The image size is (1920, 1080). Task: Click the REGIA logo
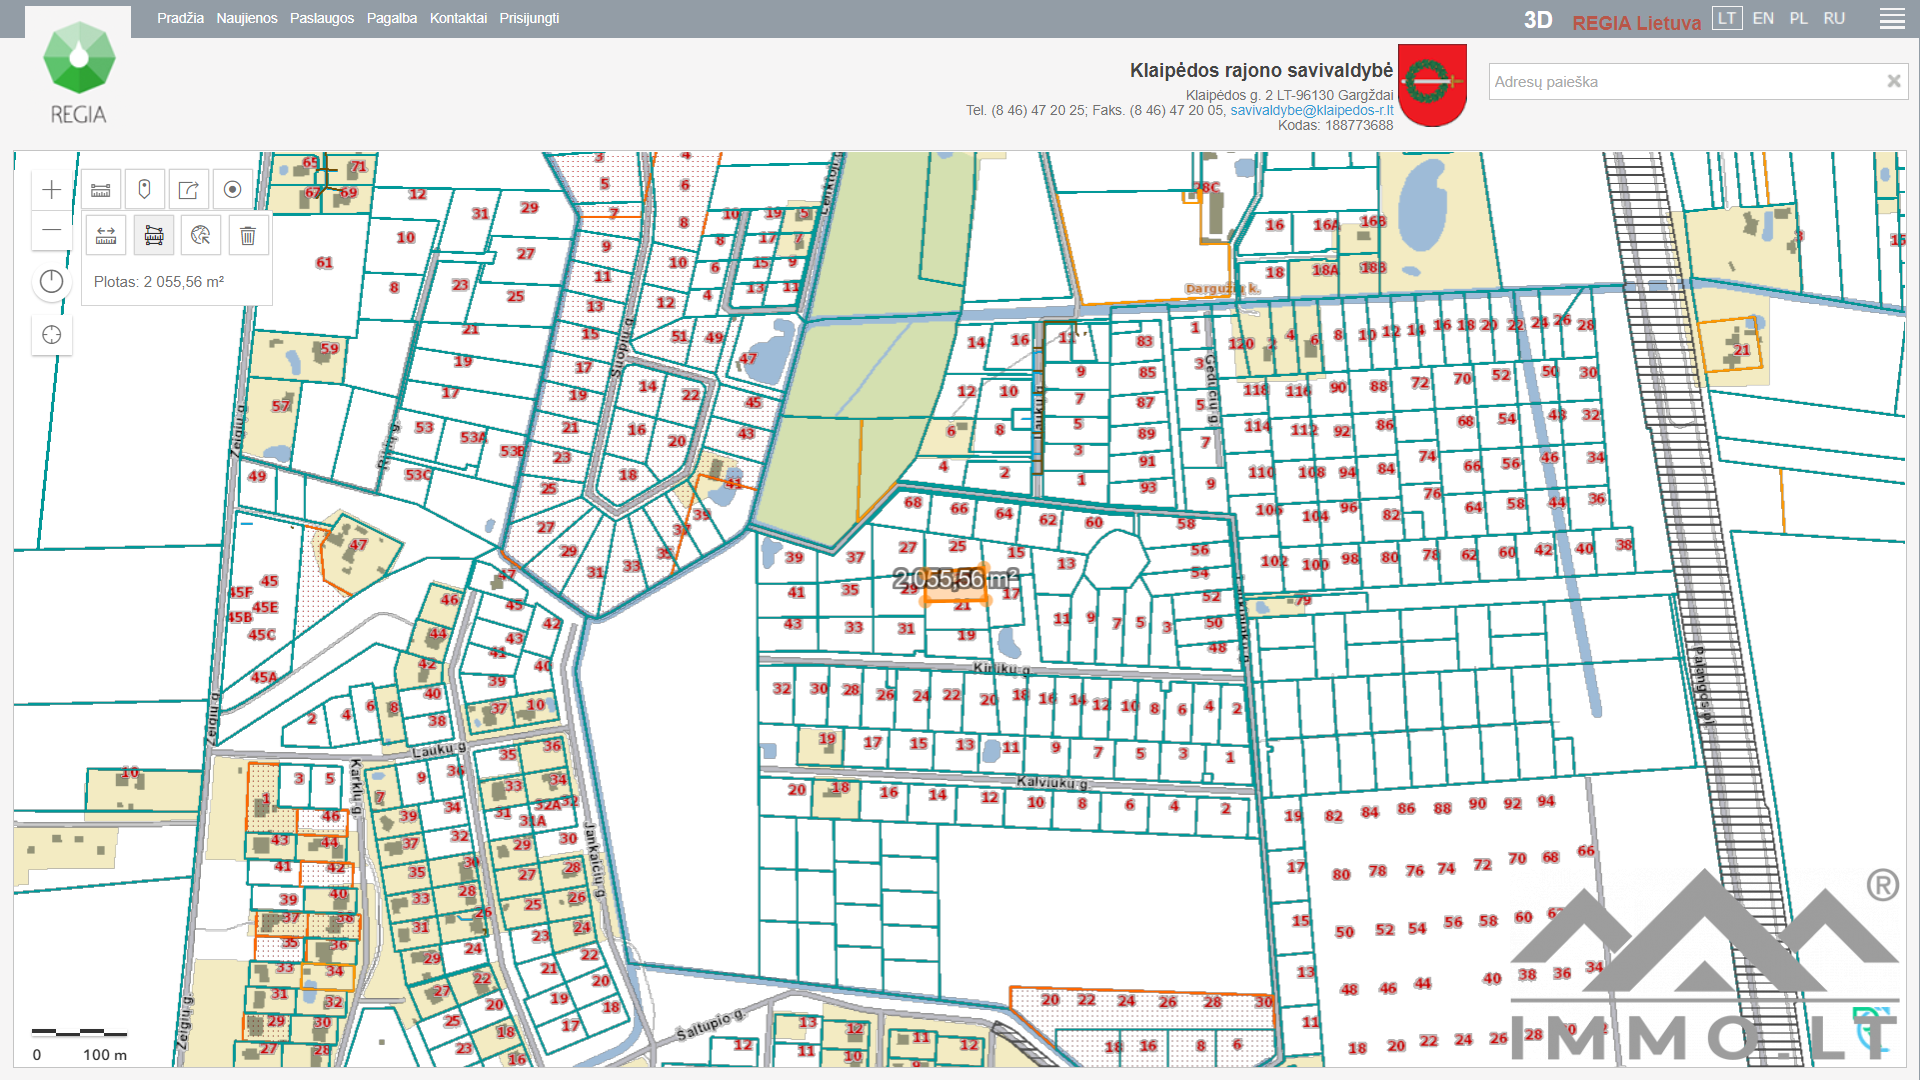78,73
